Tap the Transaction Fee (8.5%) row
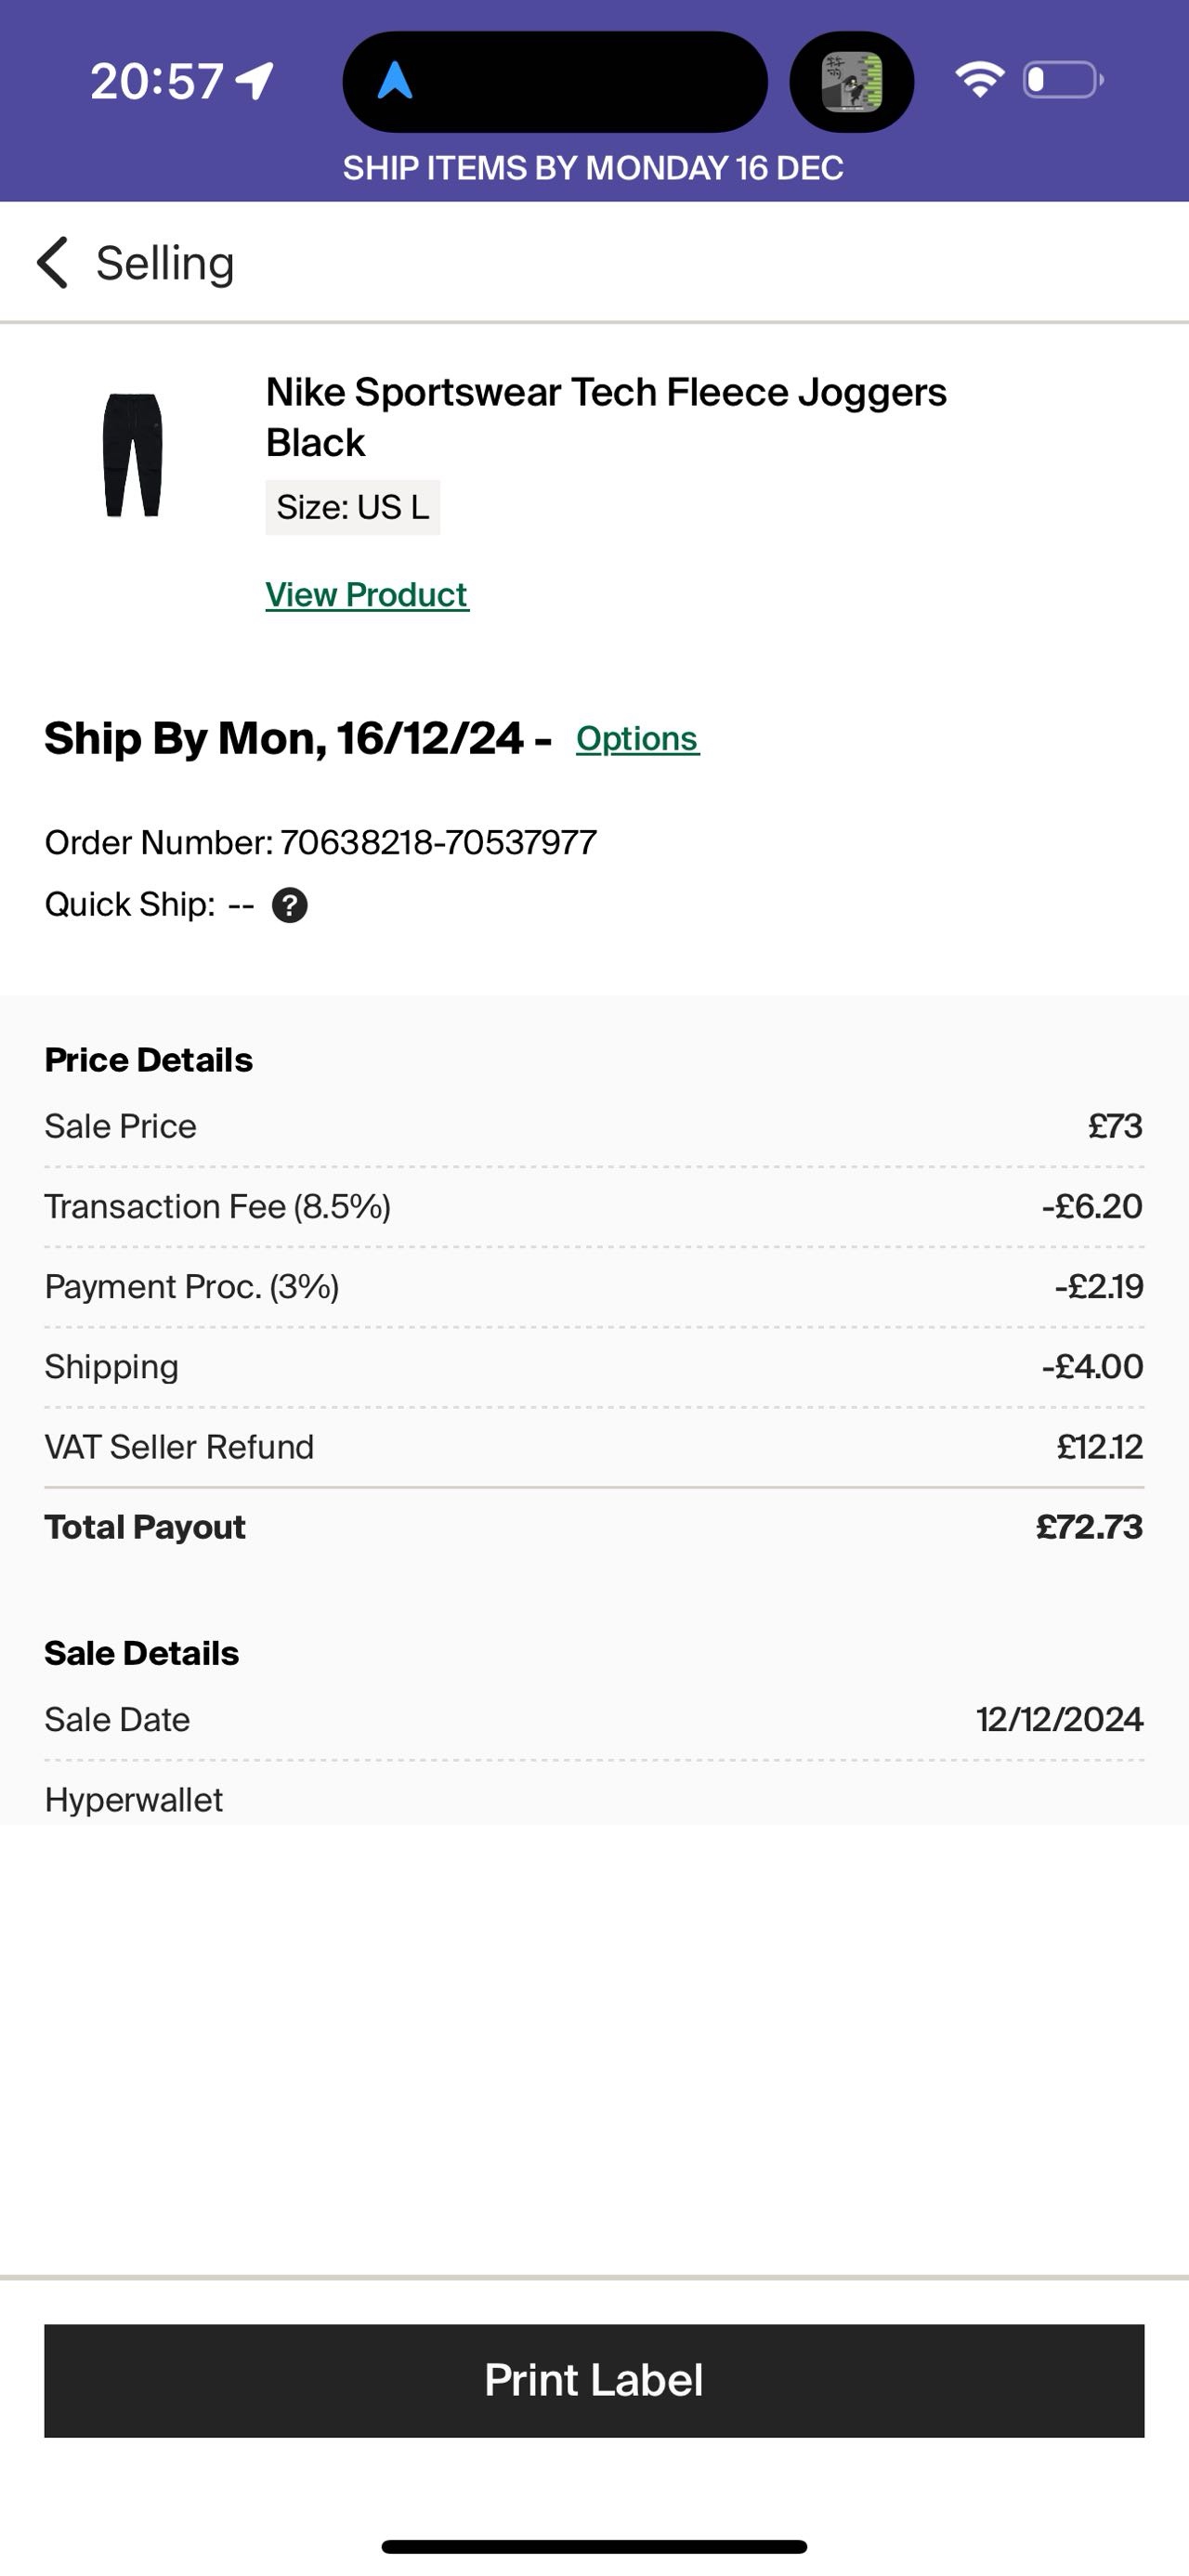1189x2576 pixels. click(594, 1207)
